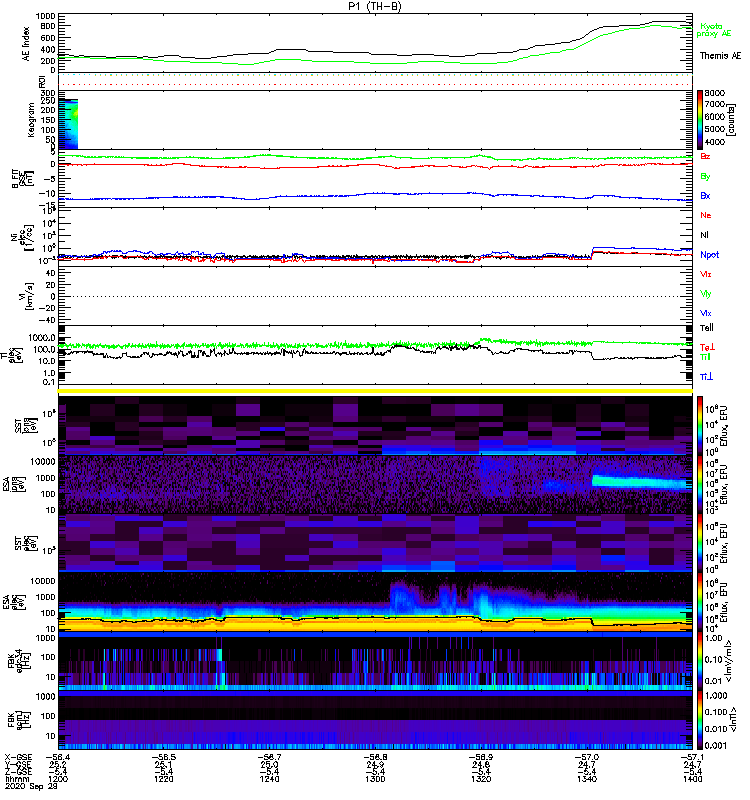Click the <|nT|> colorbar

(x=700, y=720)
